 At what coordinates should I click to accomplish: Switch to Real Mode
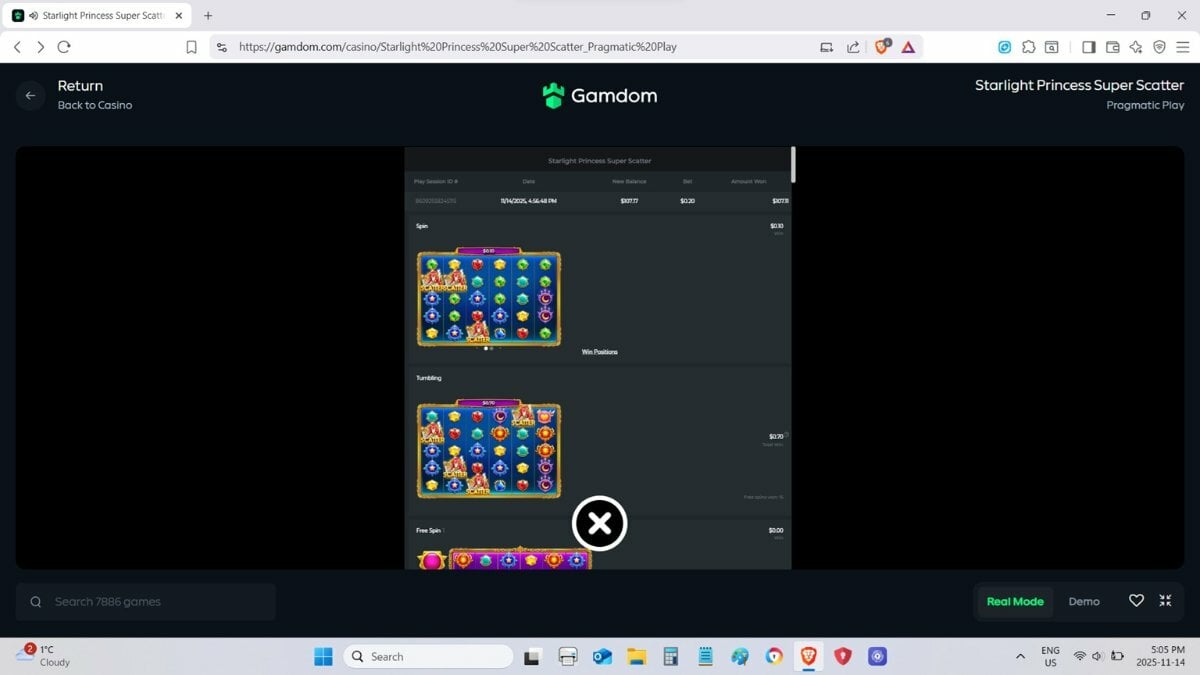point(1014,601)
